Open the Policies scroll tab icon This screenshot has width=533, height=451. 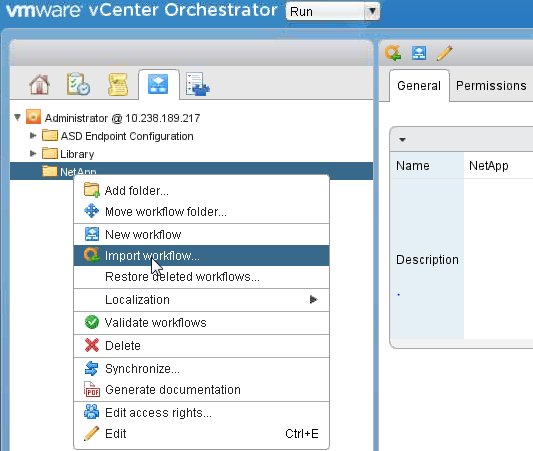pos(118,84)
